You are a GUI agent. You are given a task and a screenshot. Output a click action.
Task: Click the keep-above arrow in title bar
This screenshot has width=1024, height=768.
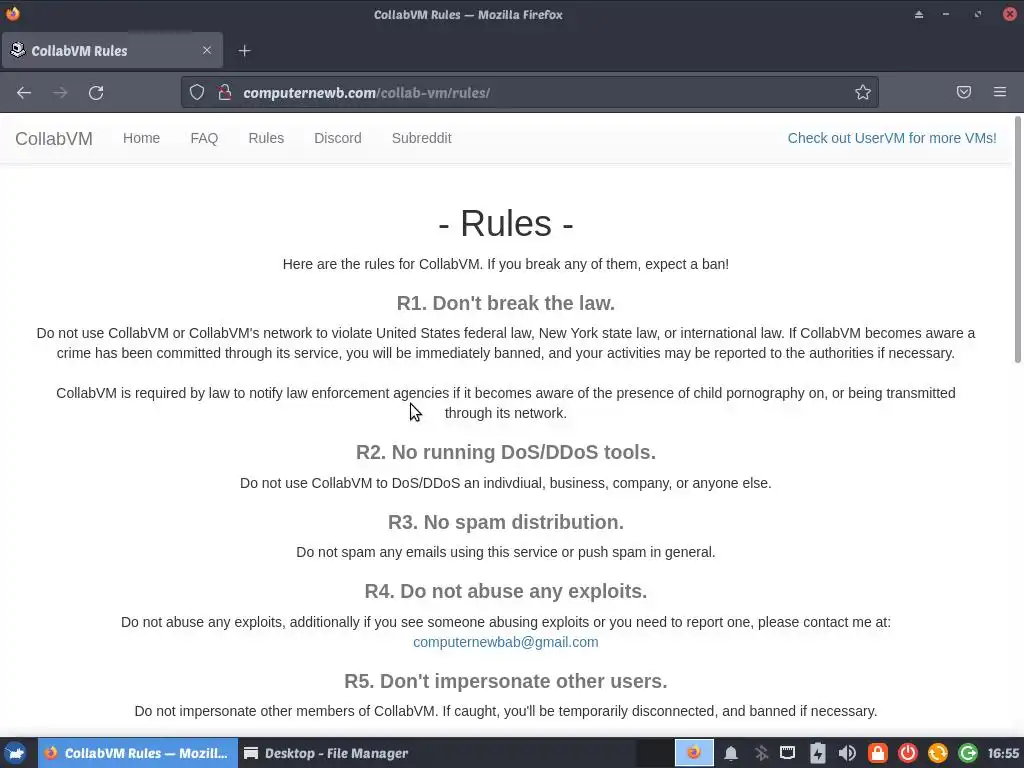click(919, 14)
